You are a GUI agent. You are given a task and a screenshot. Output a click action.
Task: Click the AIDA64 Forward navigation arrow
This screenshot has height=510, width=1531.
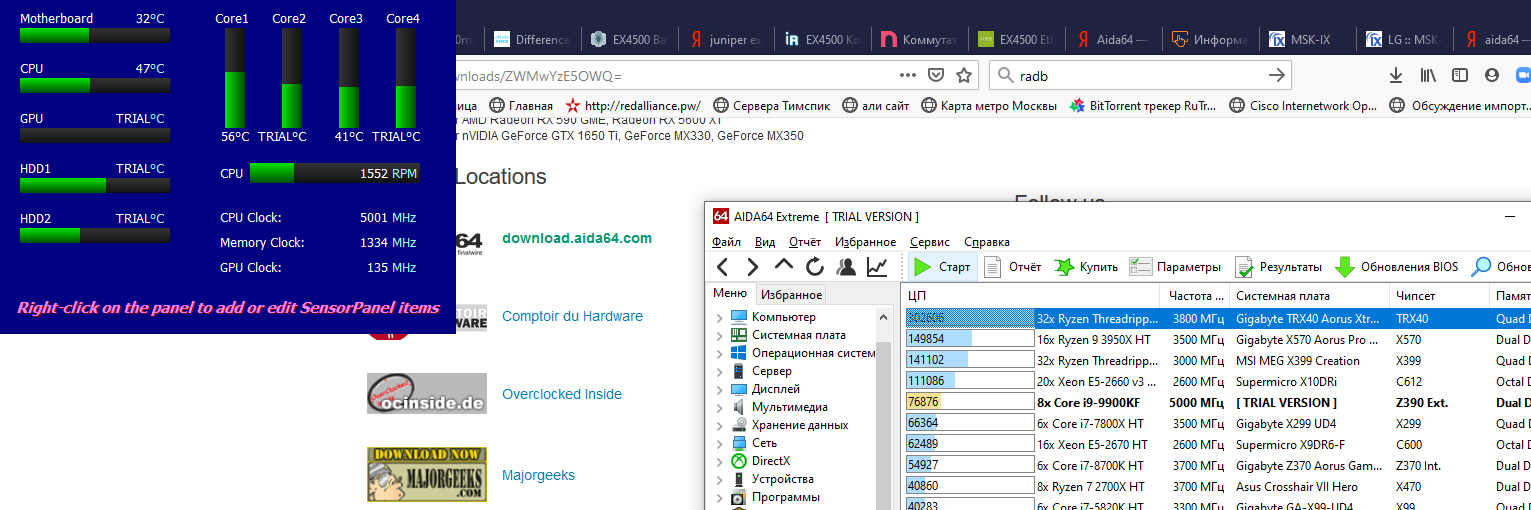point(753,267)
